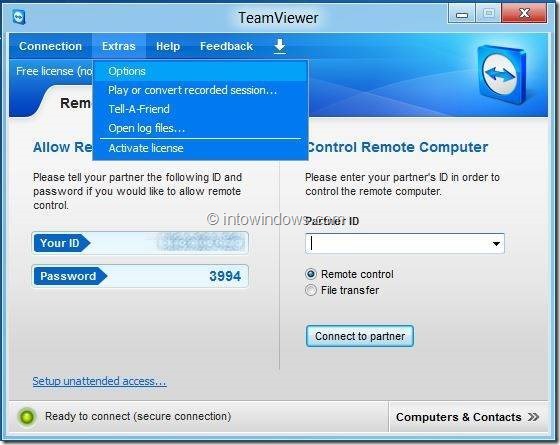Click Ready to connect status text
The image size is (560, 445).
[x=138, y=416]
